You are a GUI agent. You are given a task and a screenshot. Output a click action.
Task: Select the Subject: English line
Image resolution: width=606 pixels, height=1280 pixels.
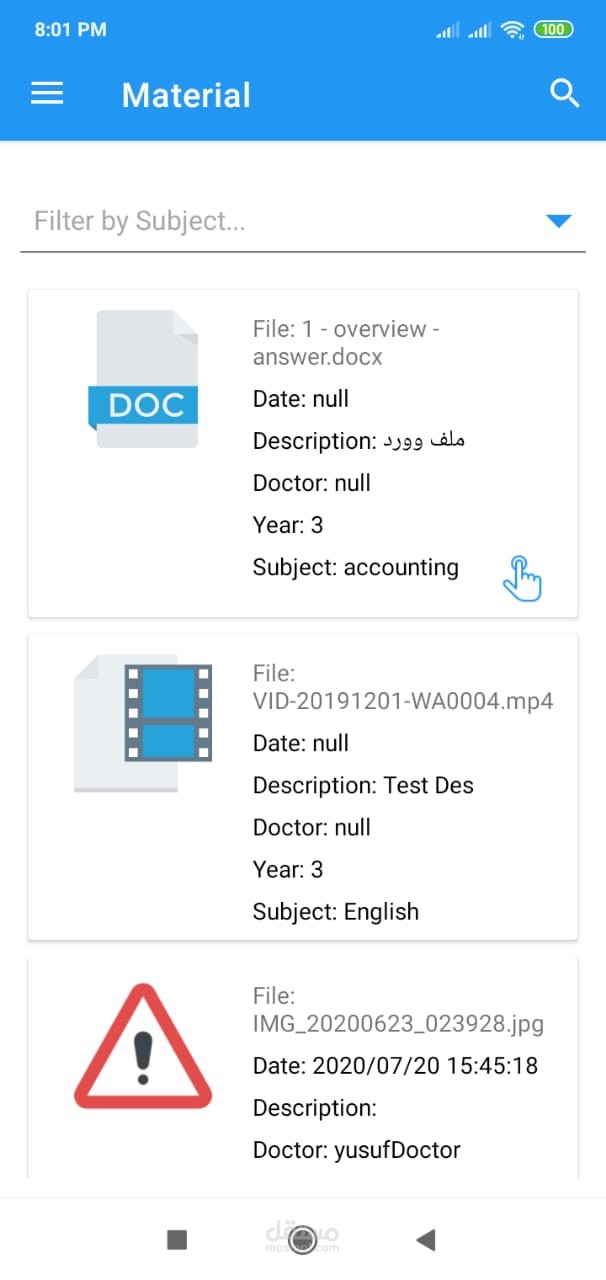pos(336,912)
